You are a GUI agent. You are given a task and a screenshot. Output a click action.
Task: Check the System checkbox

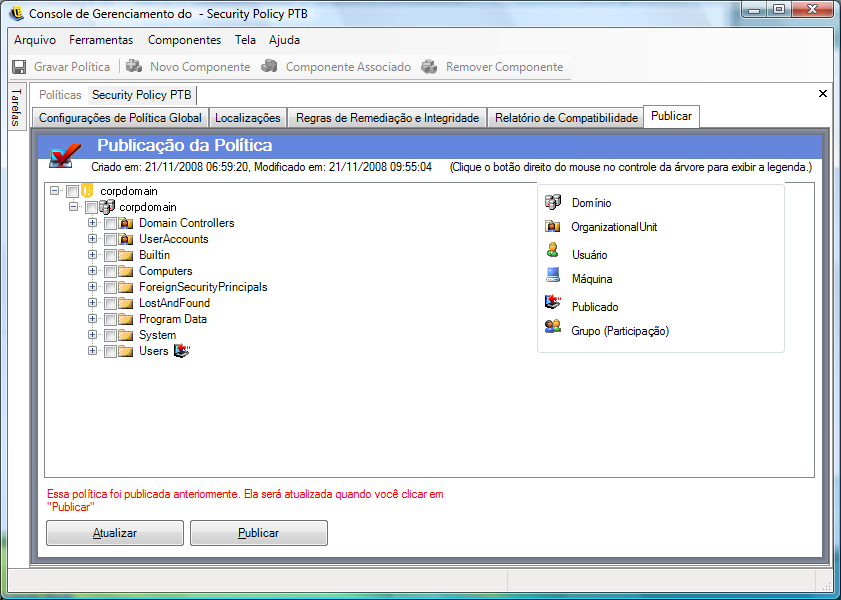pyautogui.click(x=110, y=336)
